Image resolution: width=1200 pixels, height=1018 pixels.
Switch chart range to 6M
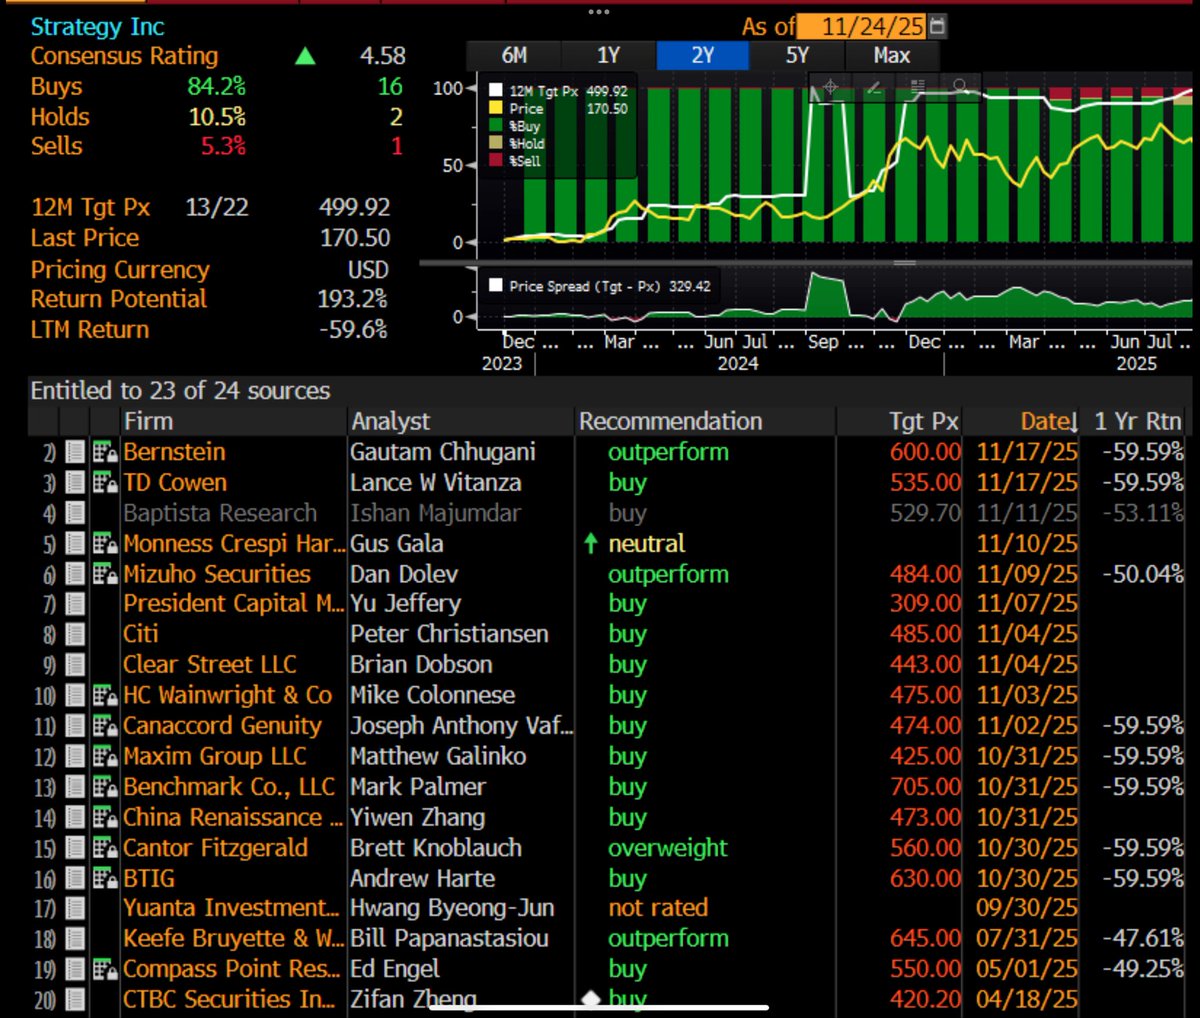[514, 55]
